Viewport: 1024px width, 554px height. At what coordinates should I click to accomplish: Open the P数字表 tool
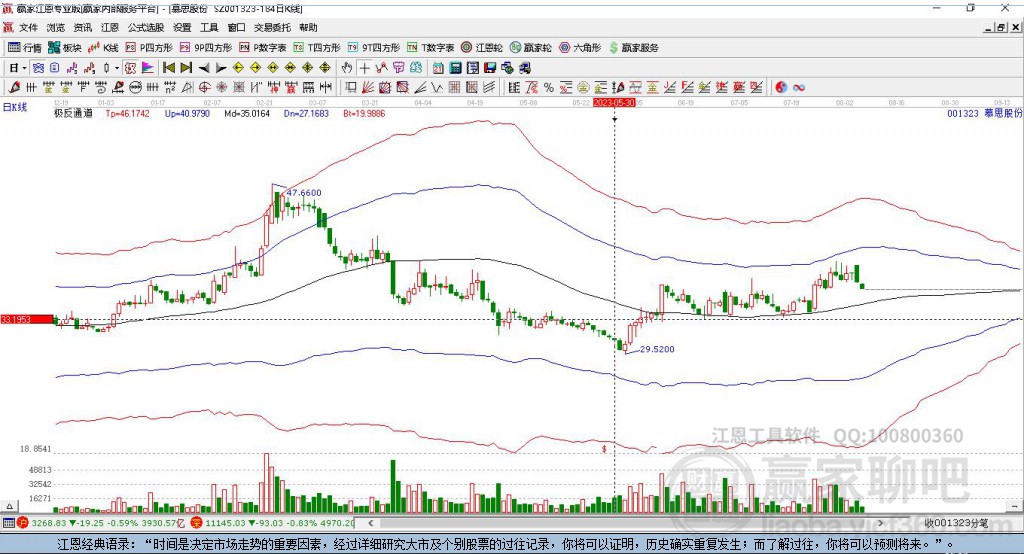click(263, 47)
